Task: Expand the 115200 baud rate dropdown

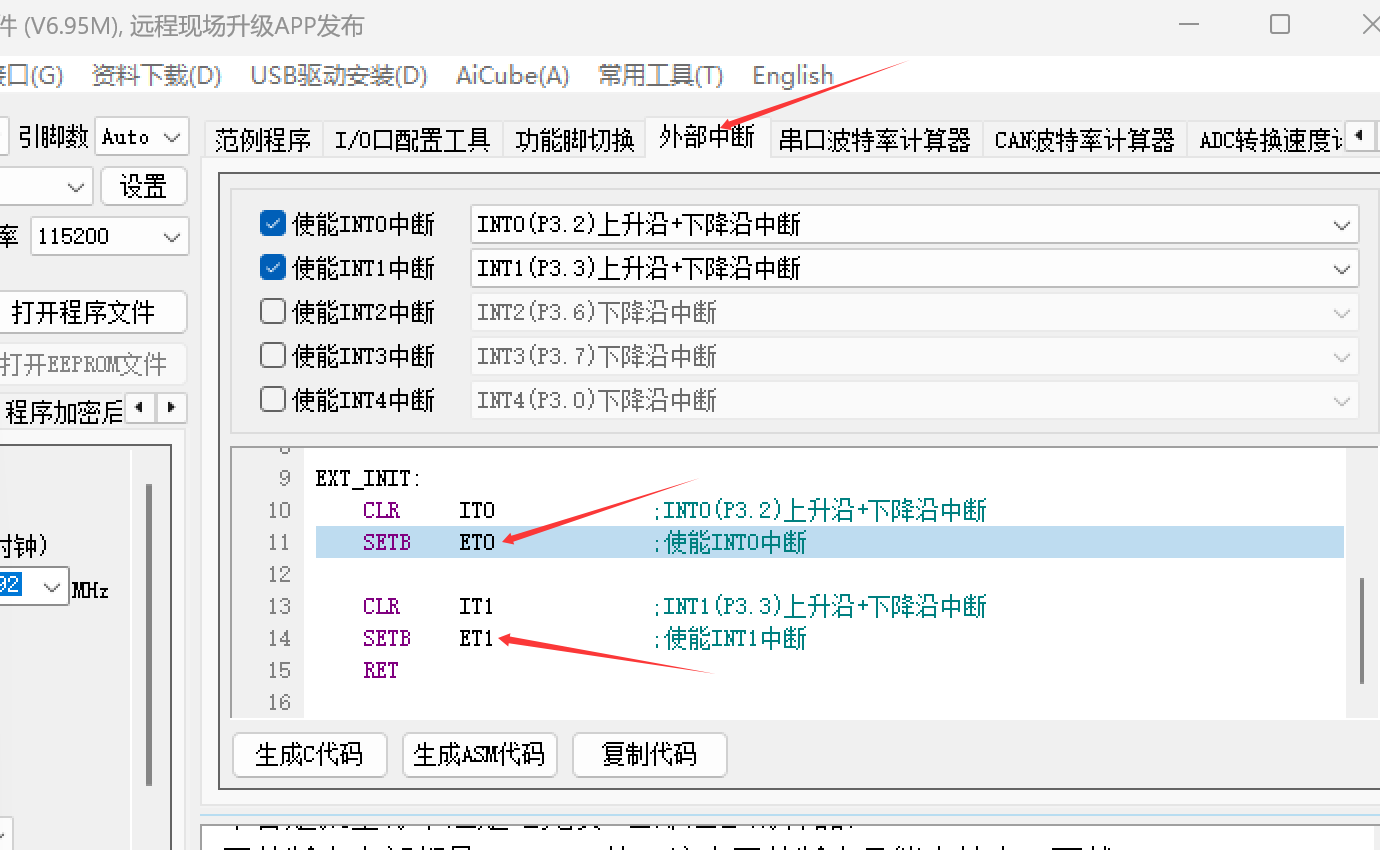Action: pyautogui.click(x=109, y=237)
